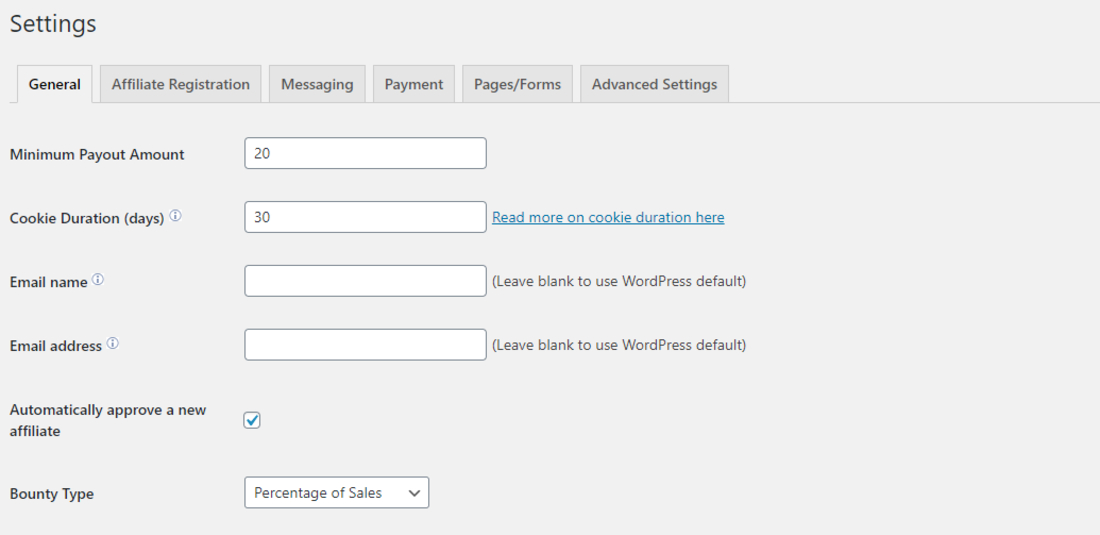Viewport: 1100px width, 535px height.
Task: Click the Email address text box
Action: click(365, 345)
